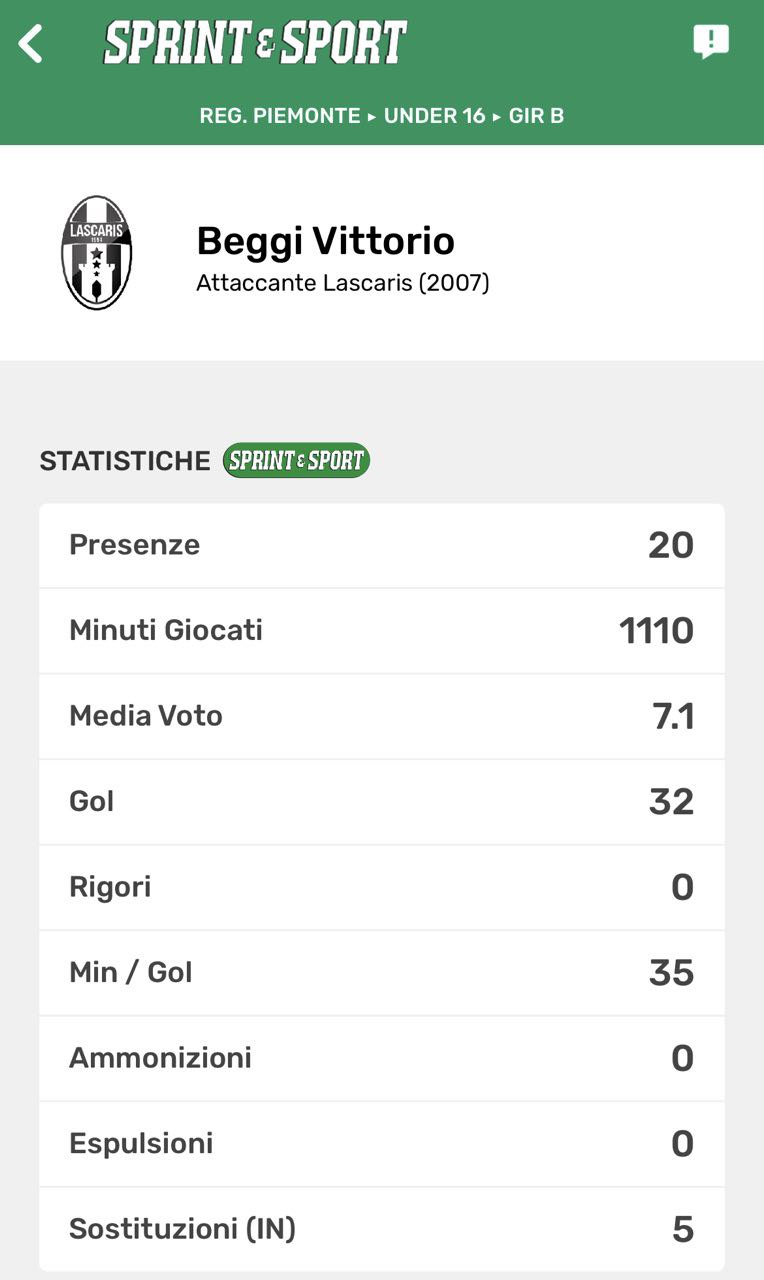764x1280 pixels.
Task: Select the Media Voto row
Action: pyautogui.click(x=382, y=716)
